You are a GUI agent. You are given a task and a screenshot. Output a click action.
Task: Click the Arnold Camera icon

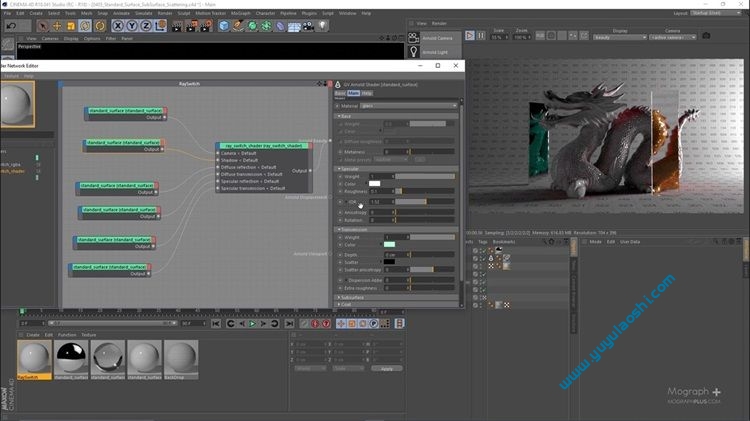click(413, 37)
